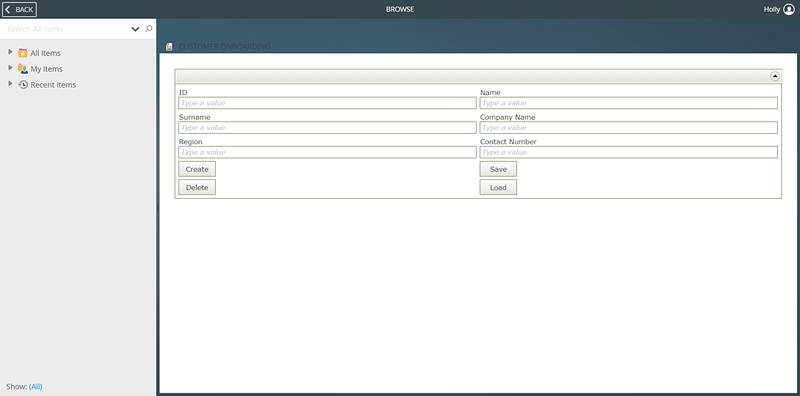Click the search magnifier icon
This screenshot has height=396, width=800.
148,29
